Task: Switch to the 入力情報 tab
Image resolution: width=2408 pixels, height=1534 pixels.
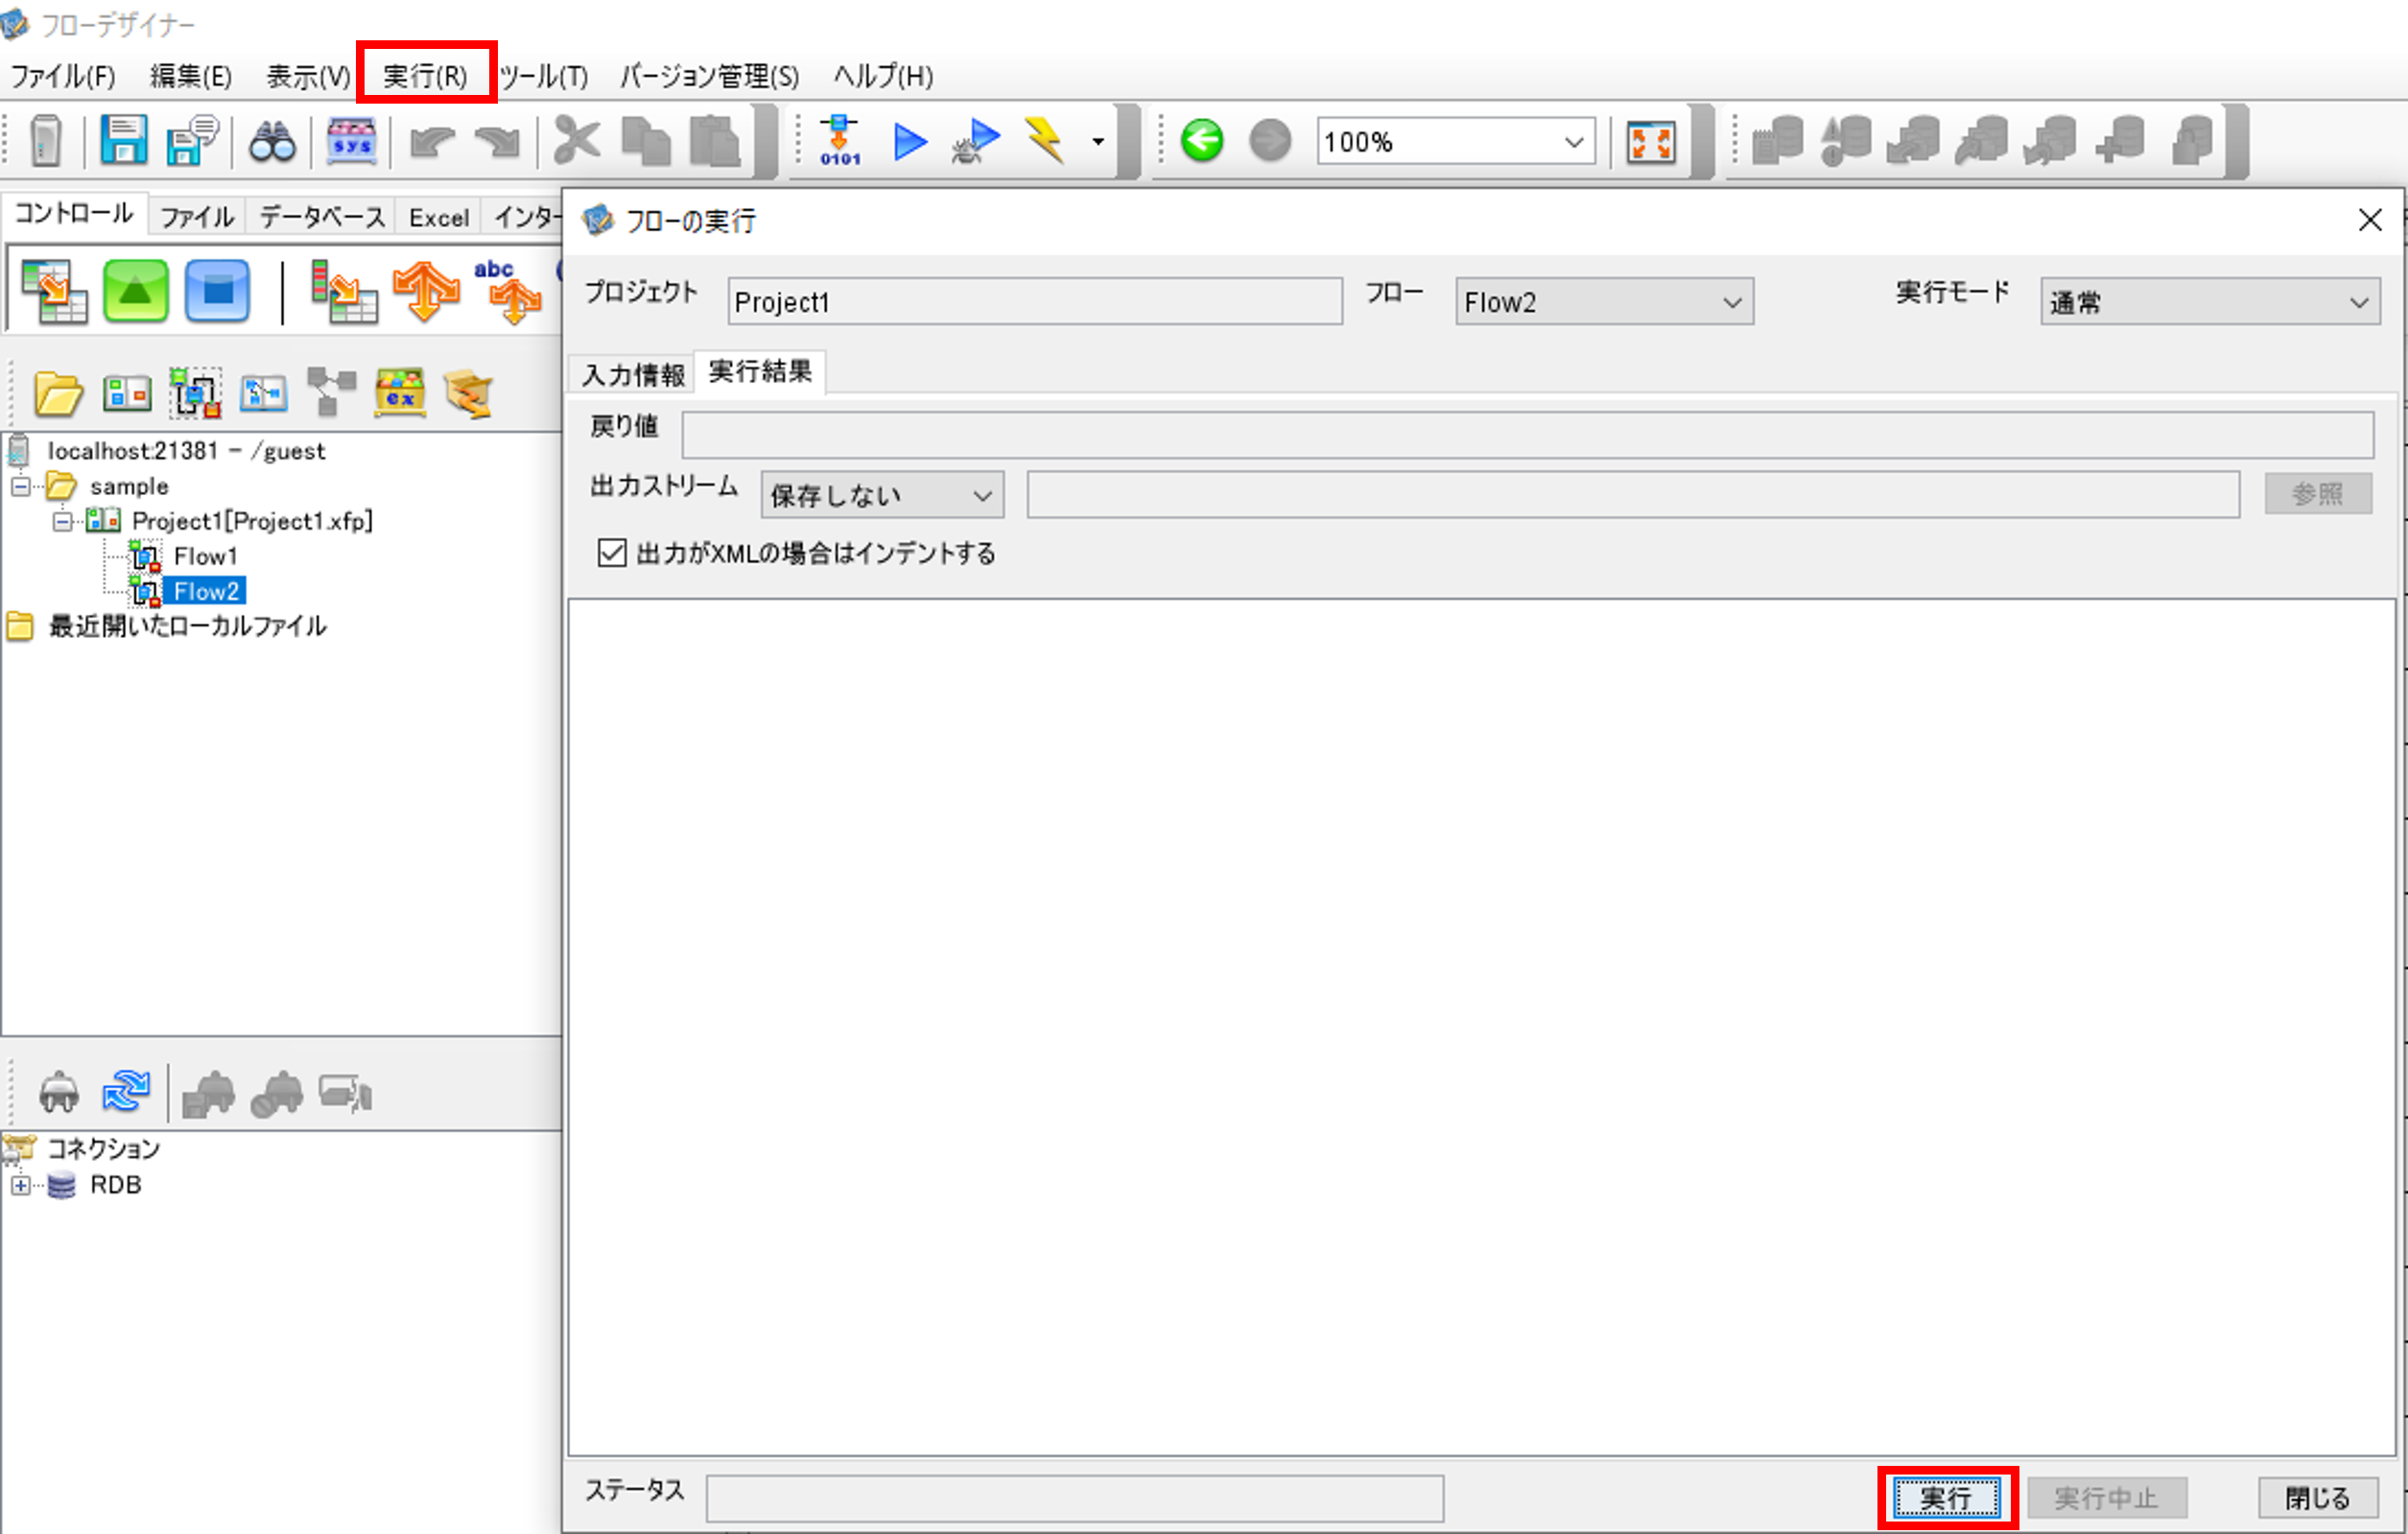Action: coord(633,374)
